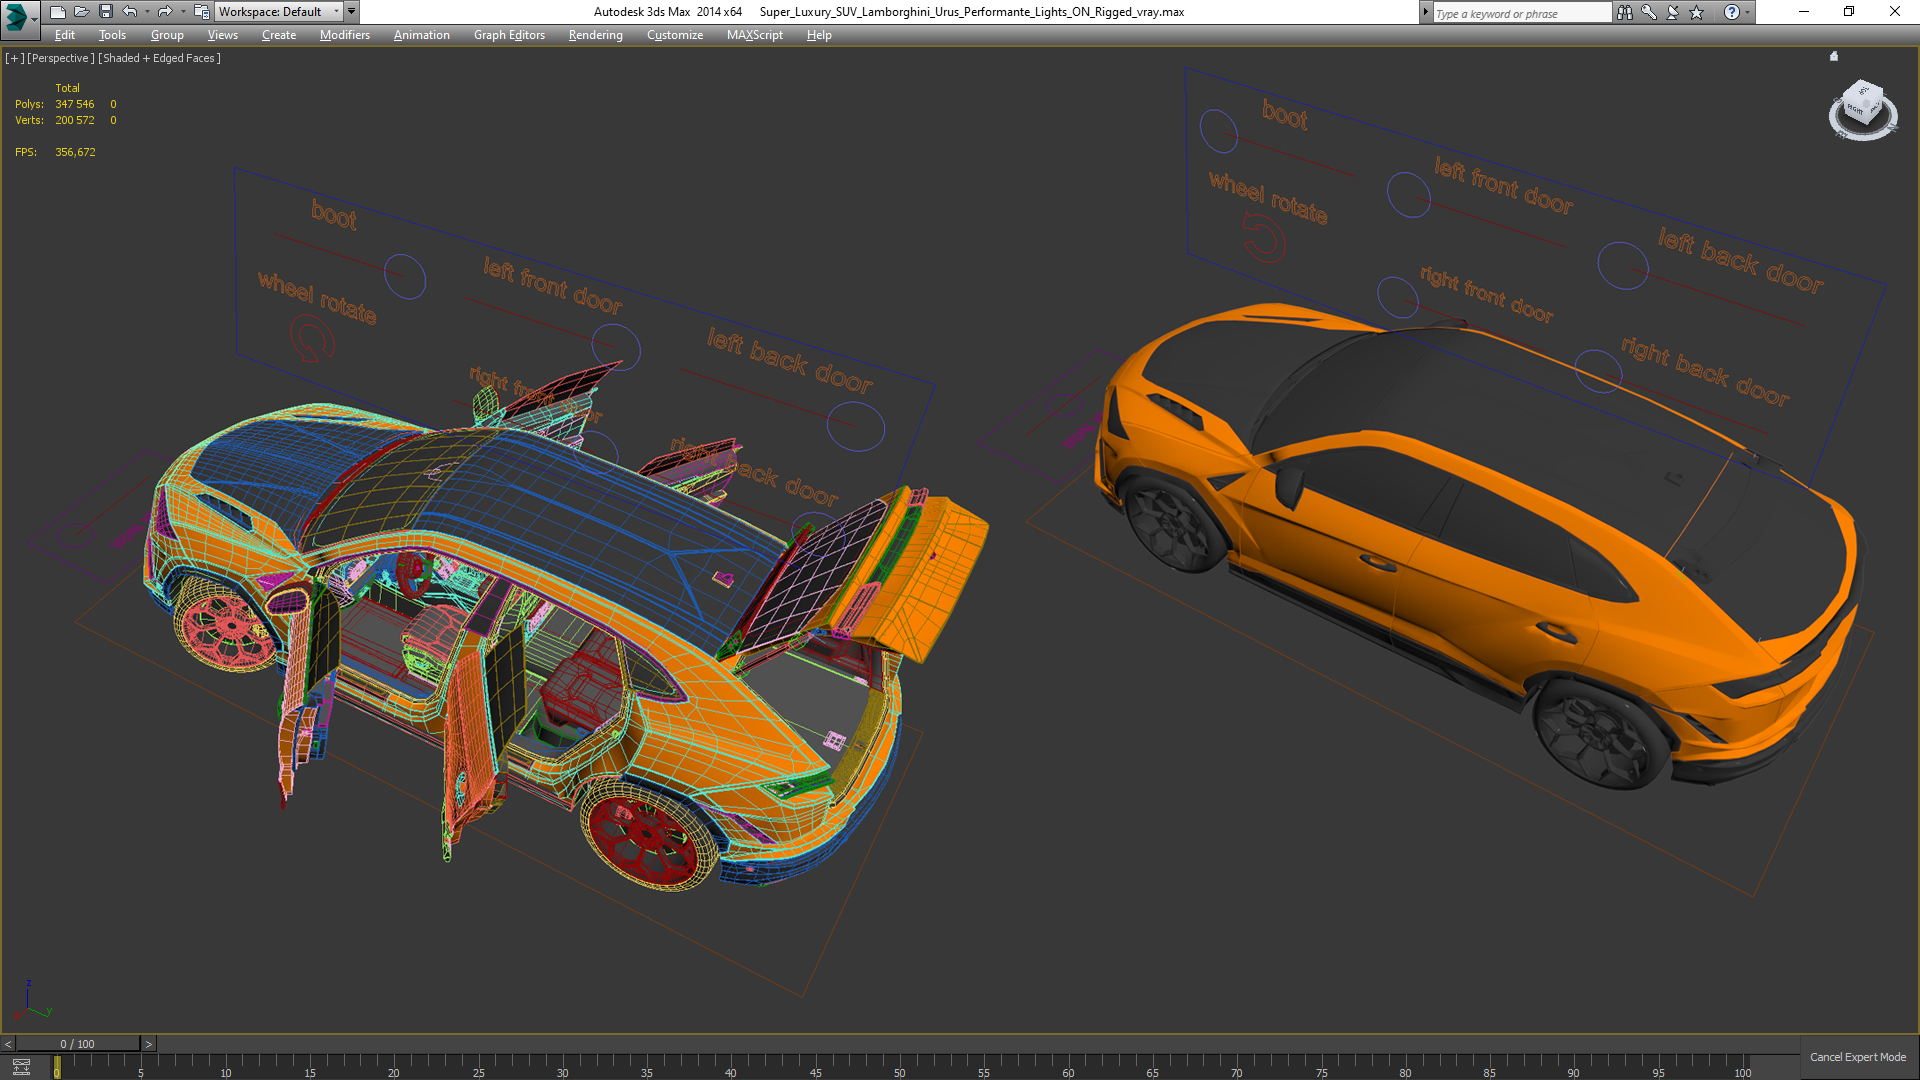Restore down the 3ds Max window

tap(1849, 12)
